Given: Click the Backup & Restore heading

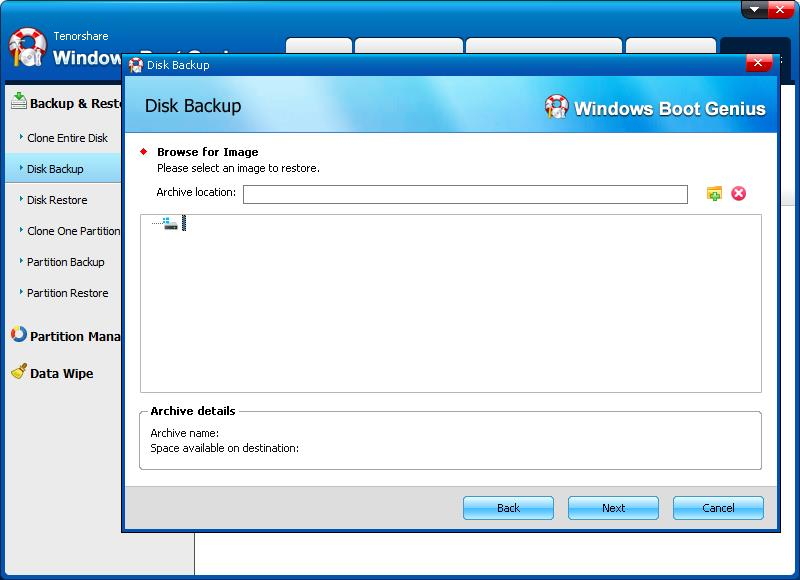Looking at the screenshot, I should point(75,104).
